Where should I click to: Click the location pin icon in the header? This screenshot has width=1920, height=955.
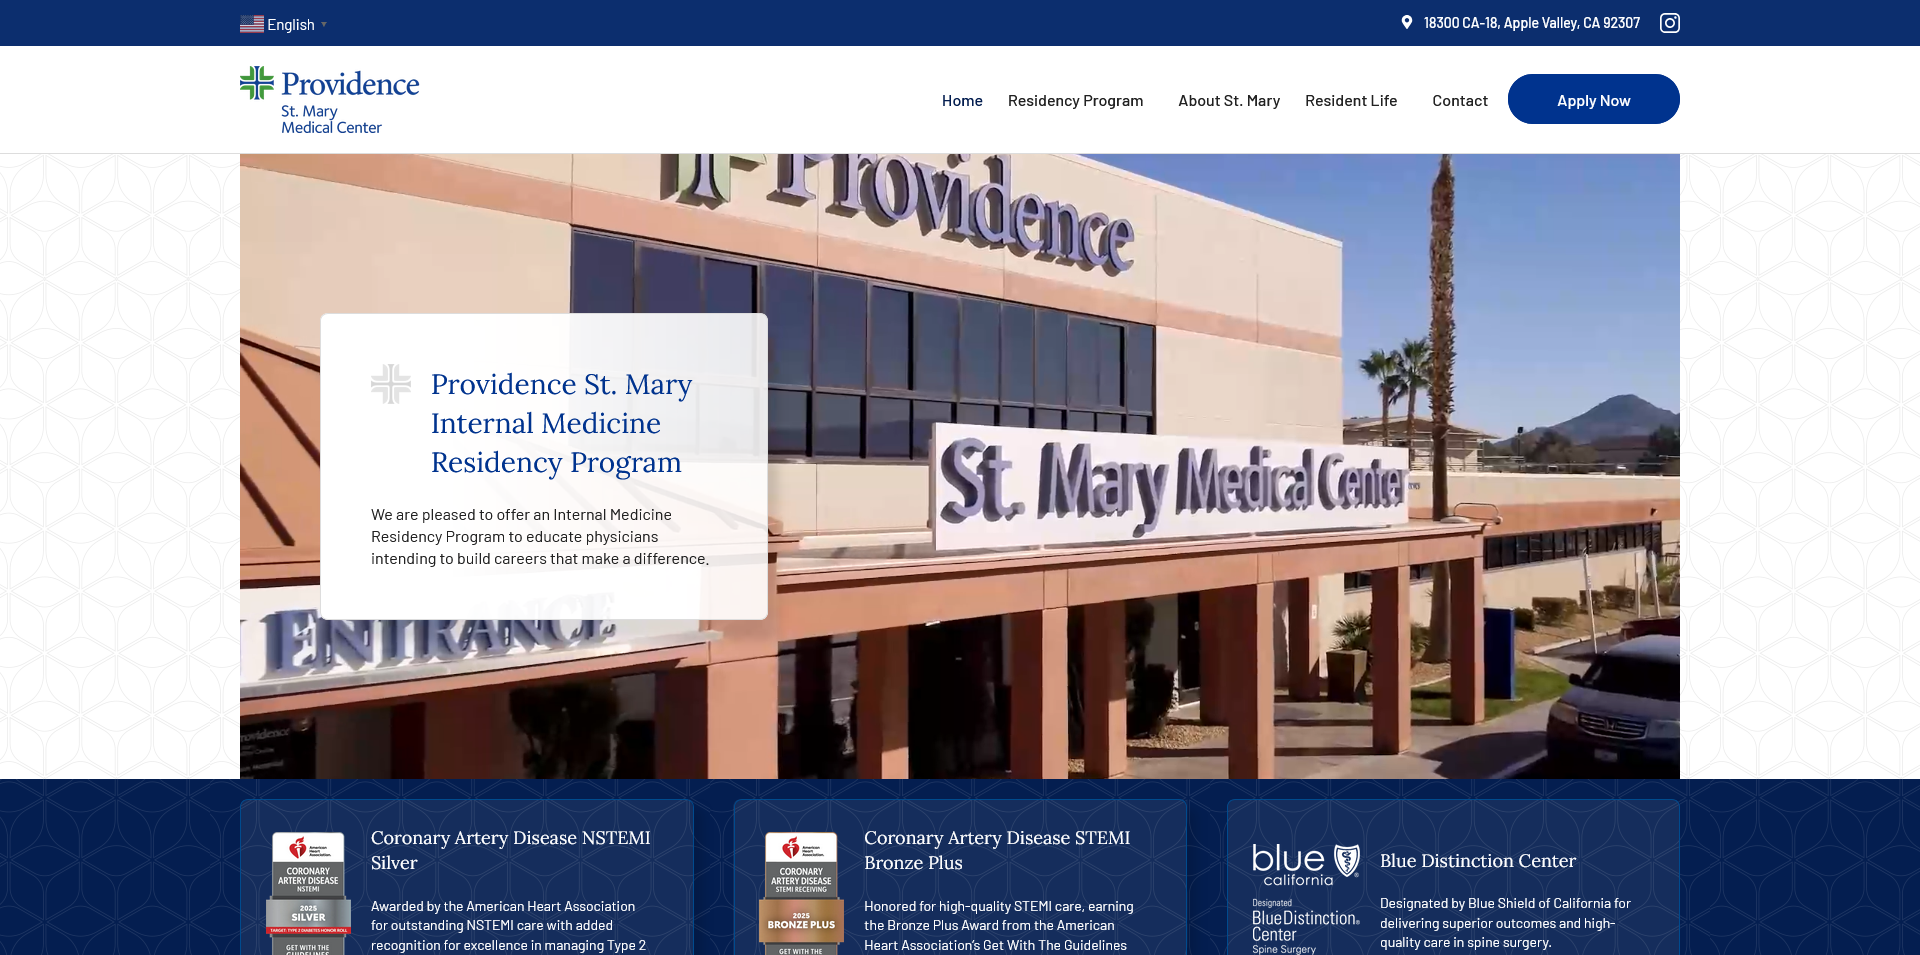pyautogui.click(x=1406, y=21)
